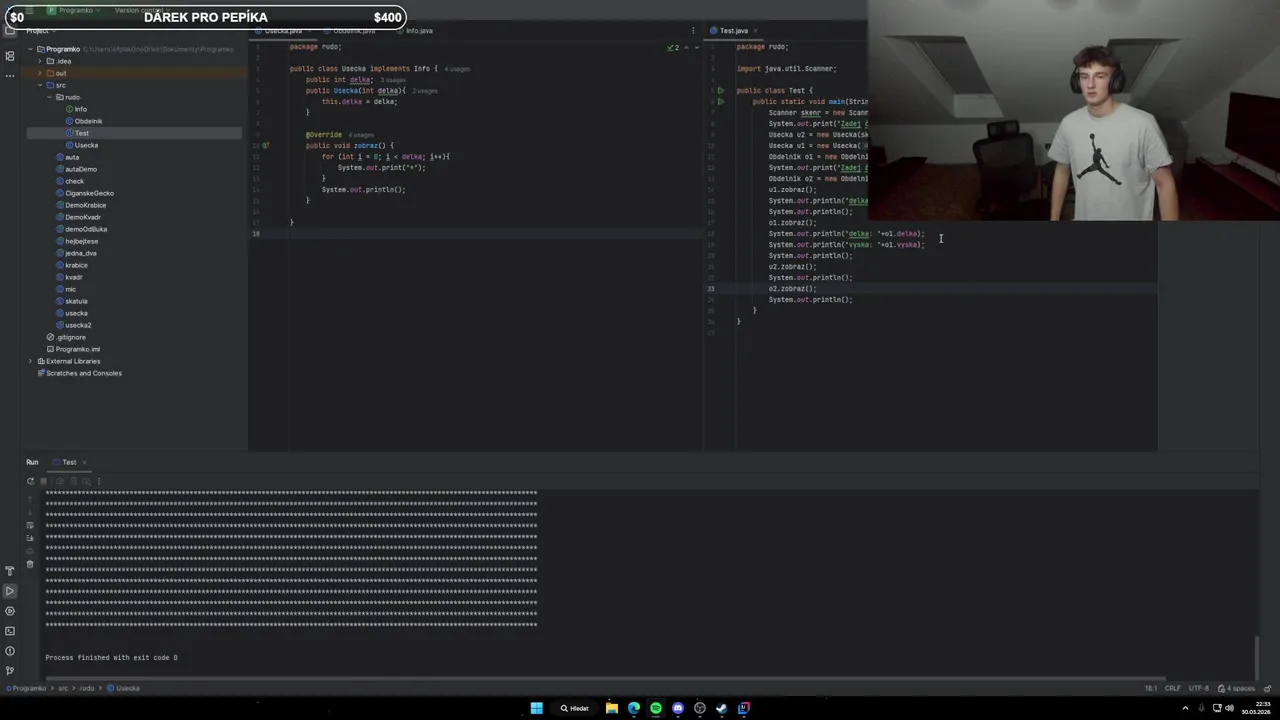Click console vertical scrollbar thumb
Viewport: 1280px width, 720px height.
pos(1257,656)
